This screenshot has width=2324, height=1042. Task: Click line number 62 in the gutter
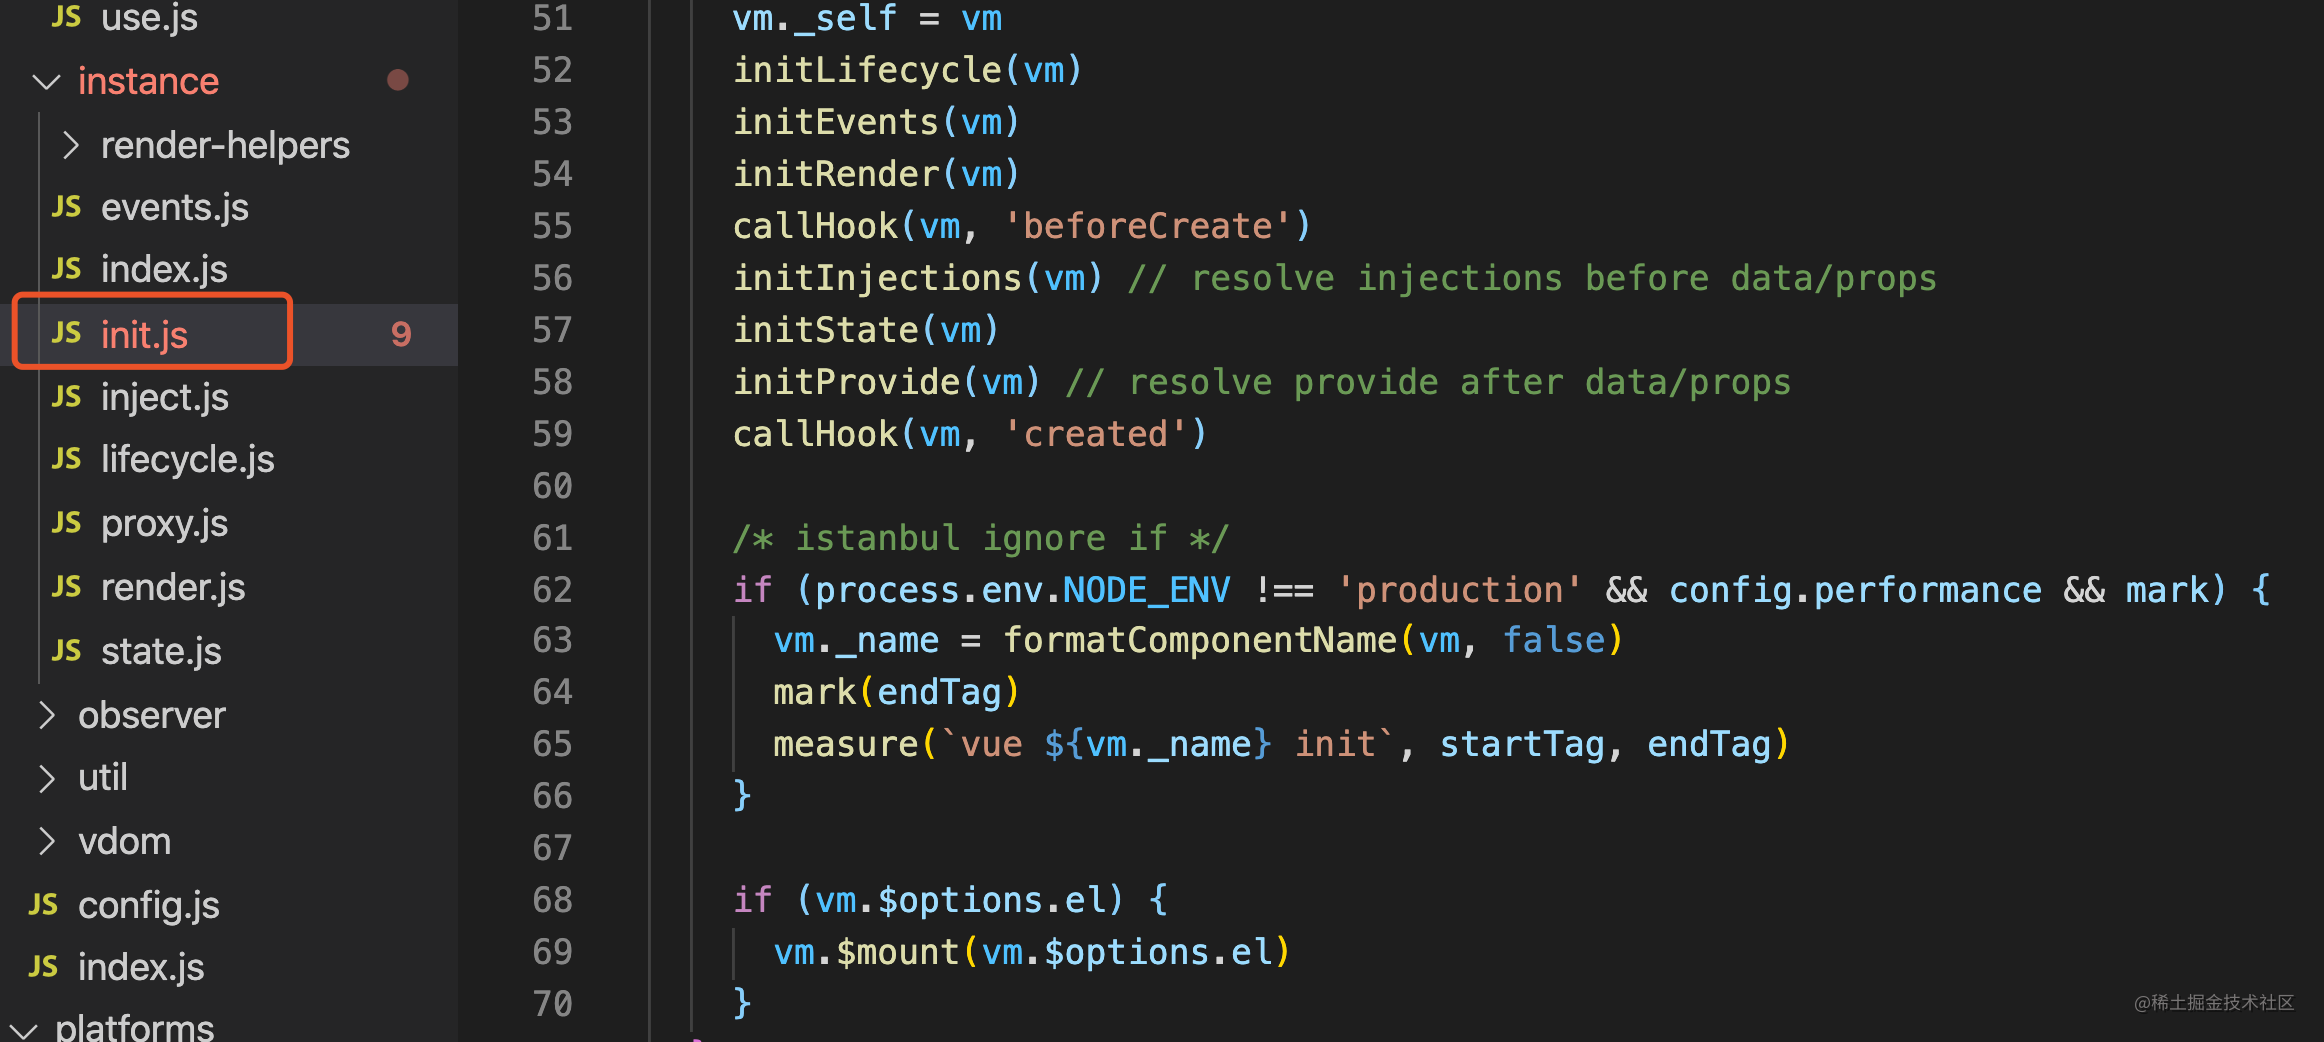(x=552, y=590)
